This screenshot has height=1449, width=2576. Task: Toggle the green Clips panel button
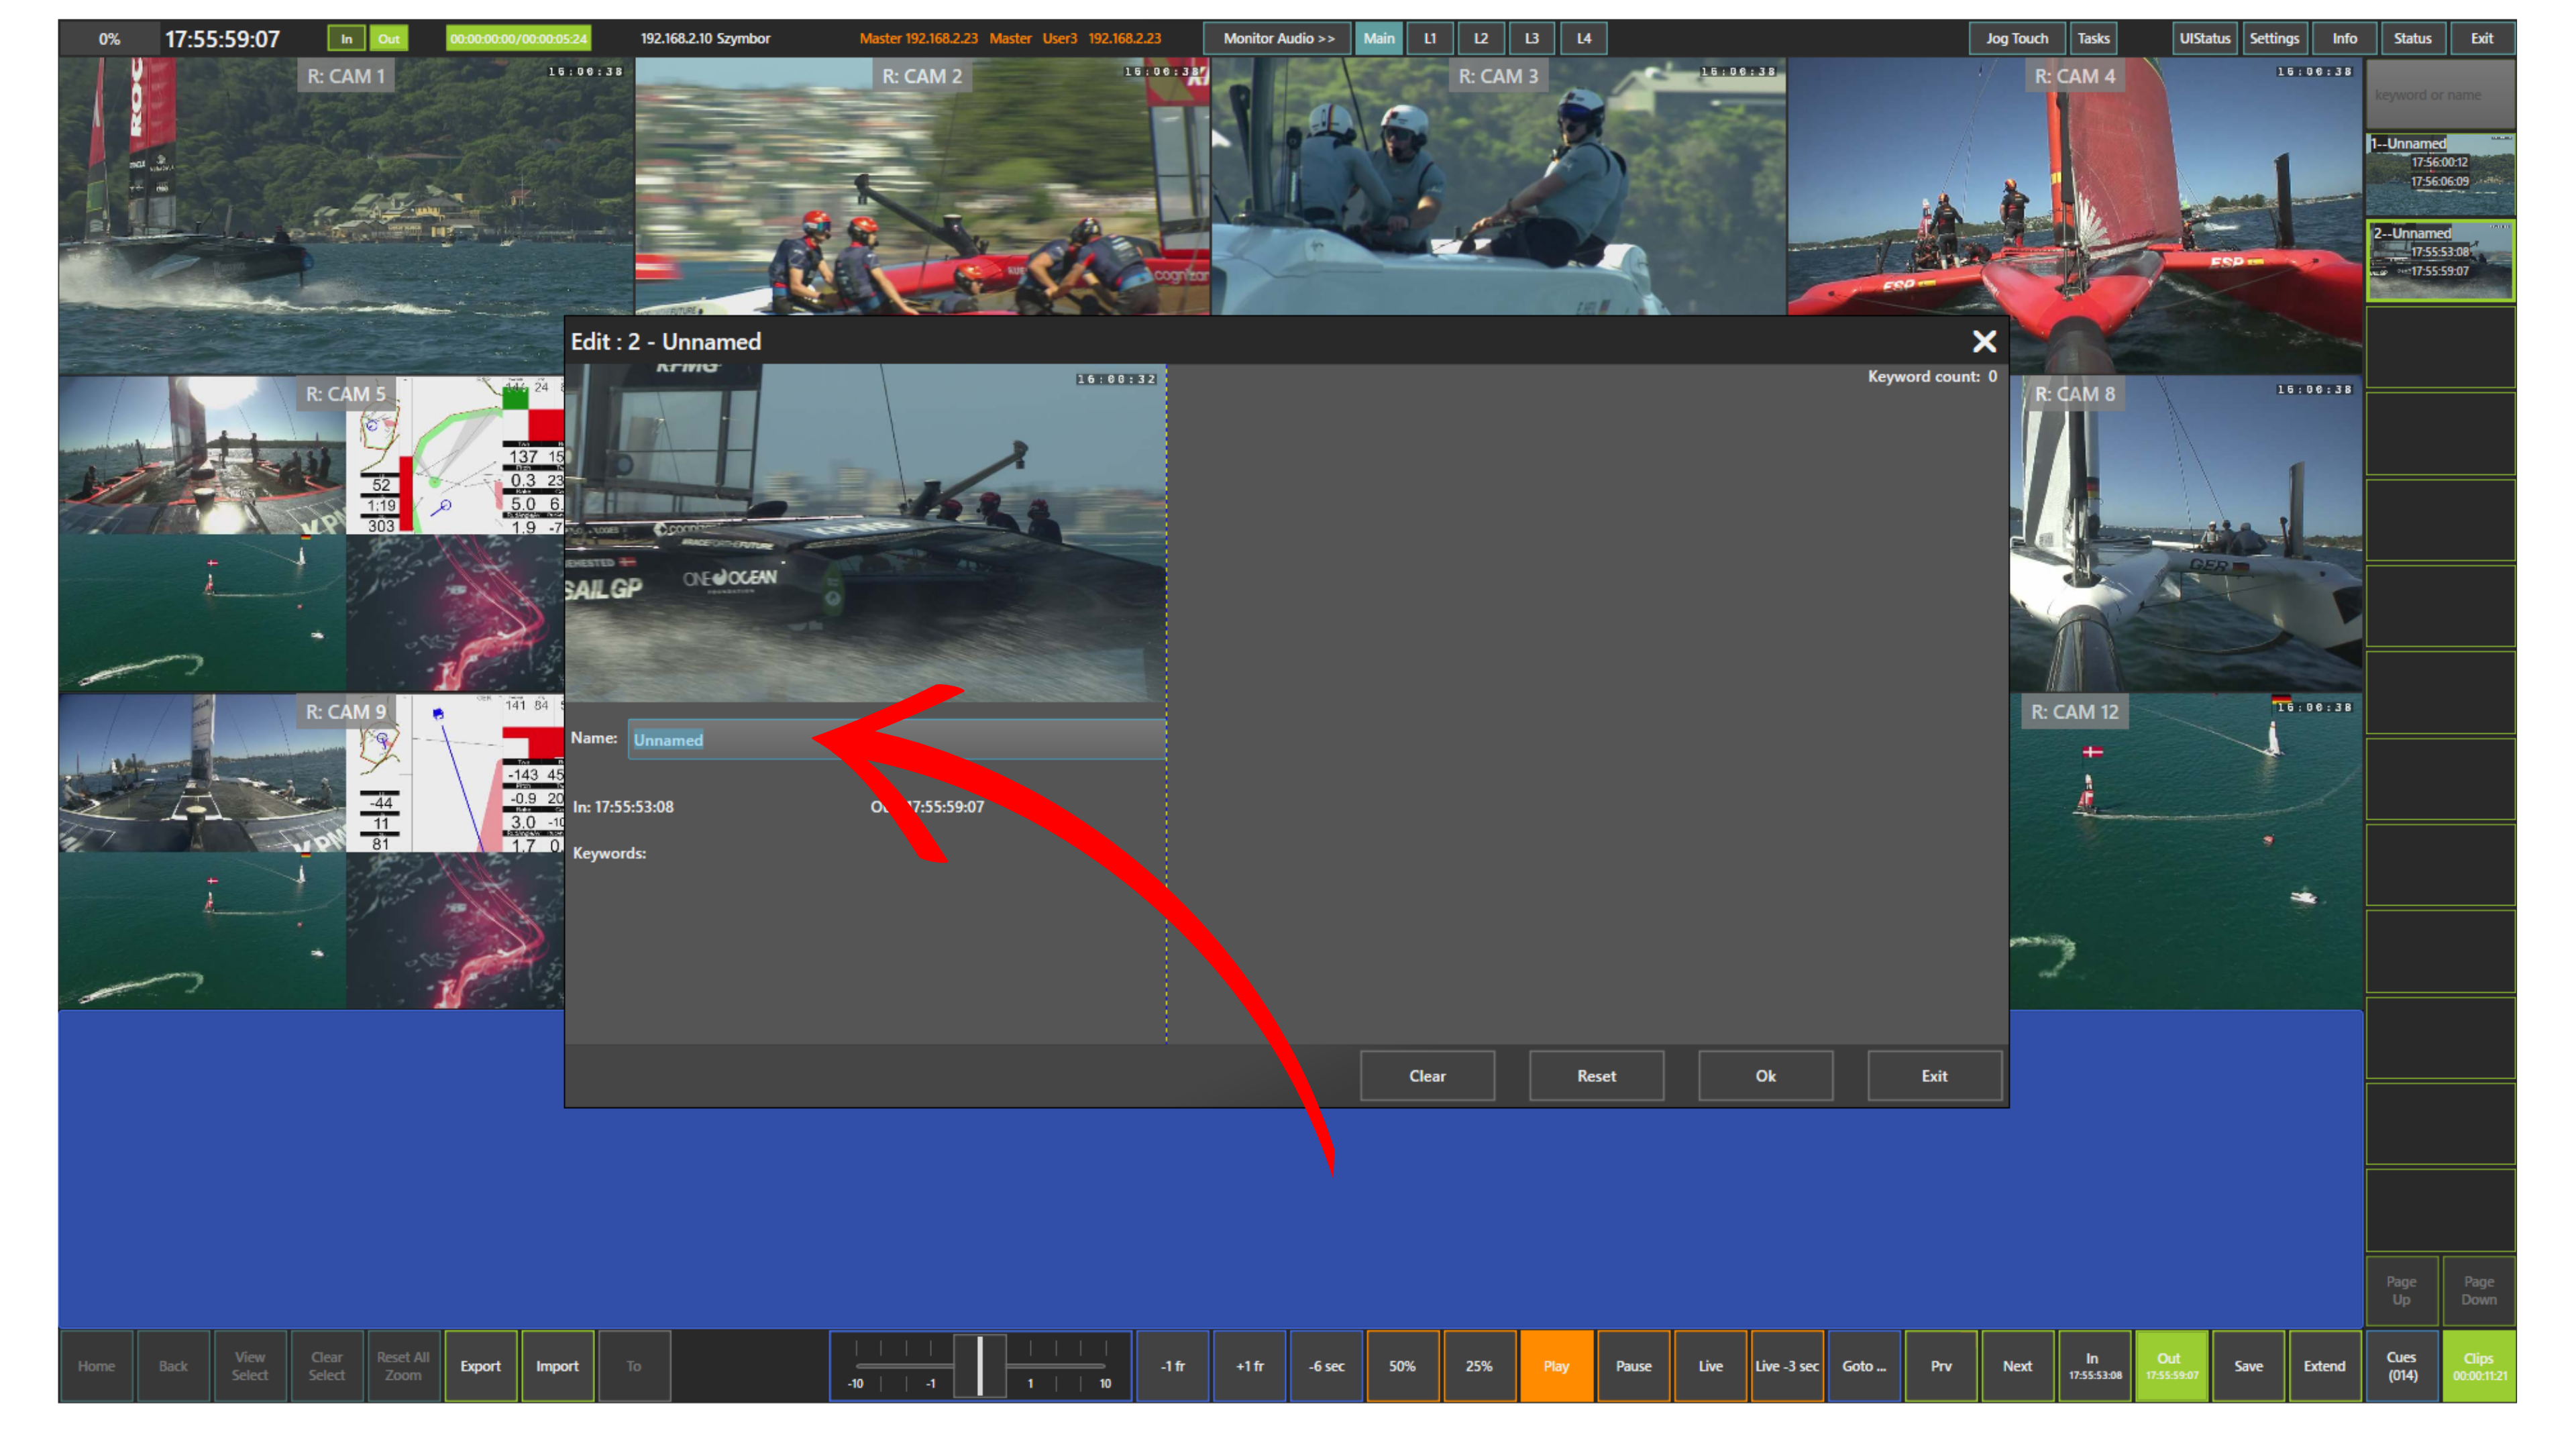(2479, 1366)
